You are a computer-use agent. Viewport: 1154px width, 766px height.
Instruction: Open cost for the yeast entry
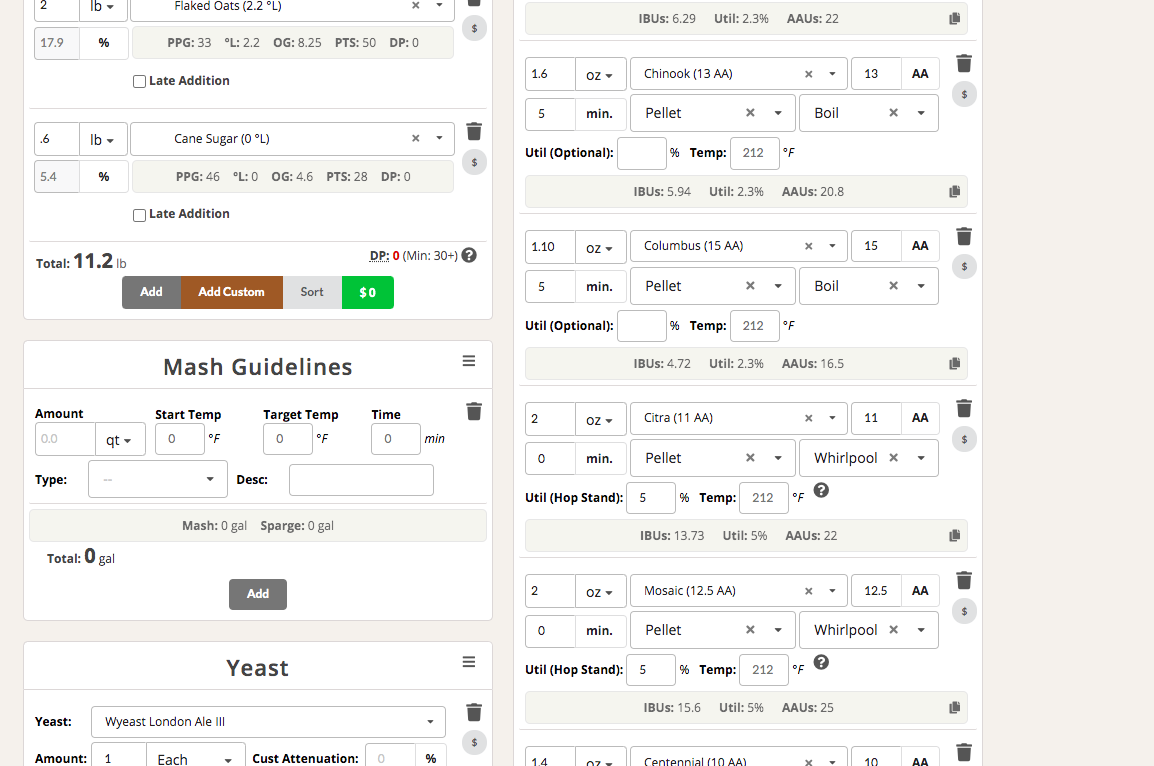click(474, 742)
